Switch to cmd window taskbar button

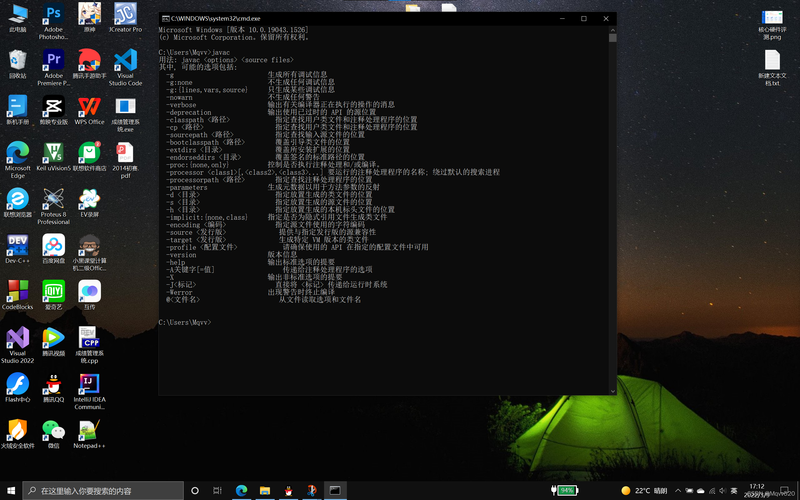coord(335,490)
